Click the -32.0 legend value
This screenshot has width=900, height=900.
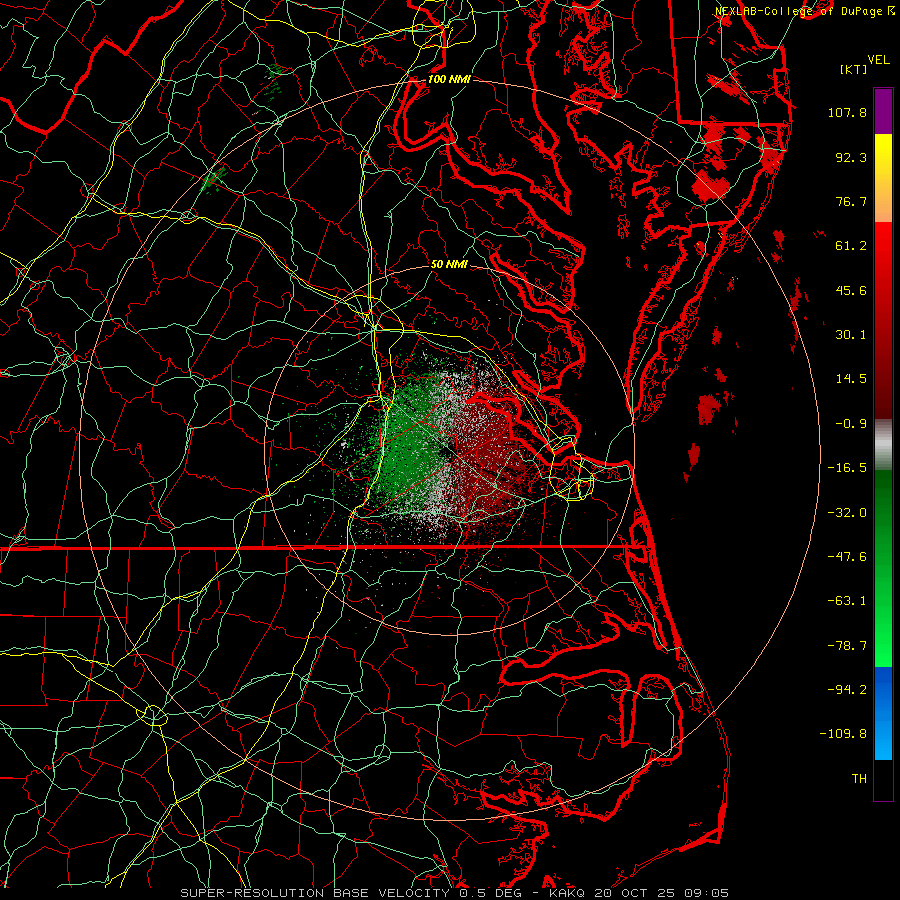pyautogui.click(x=847, y=513)
